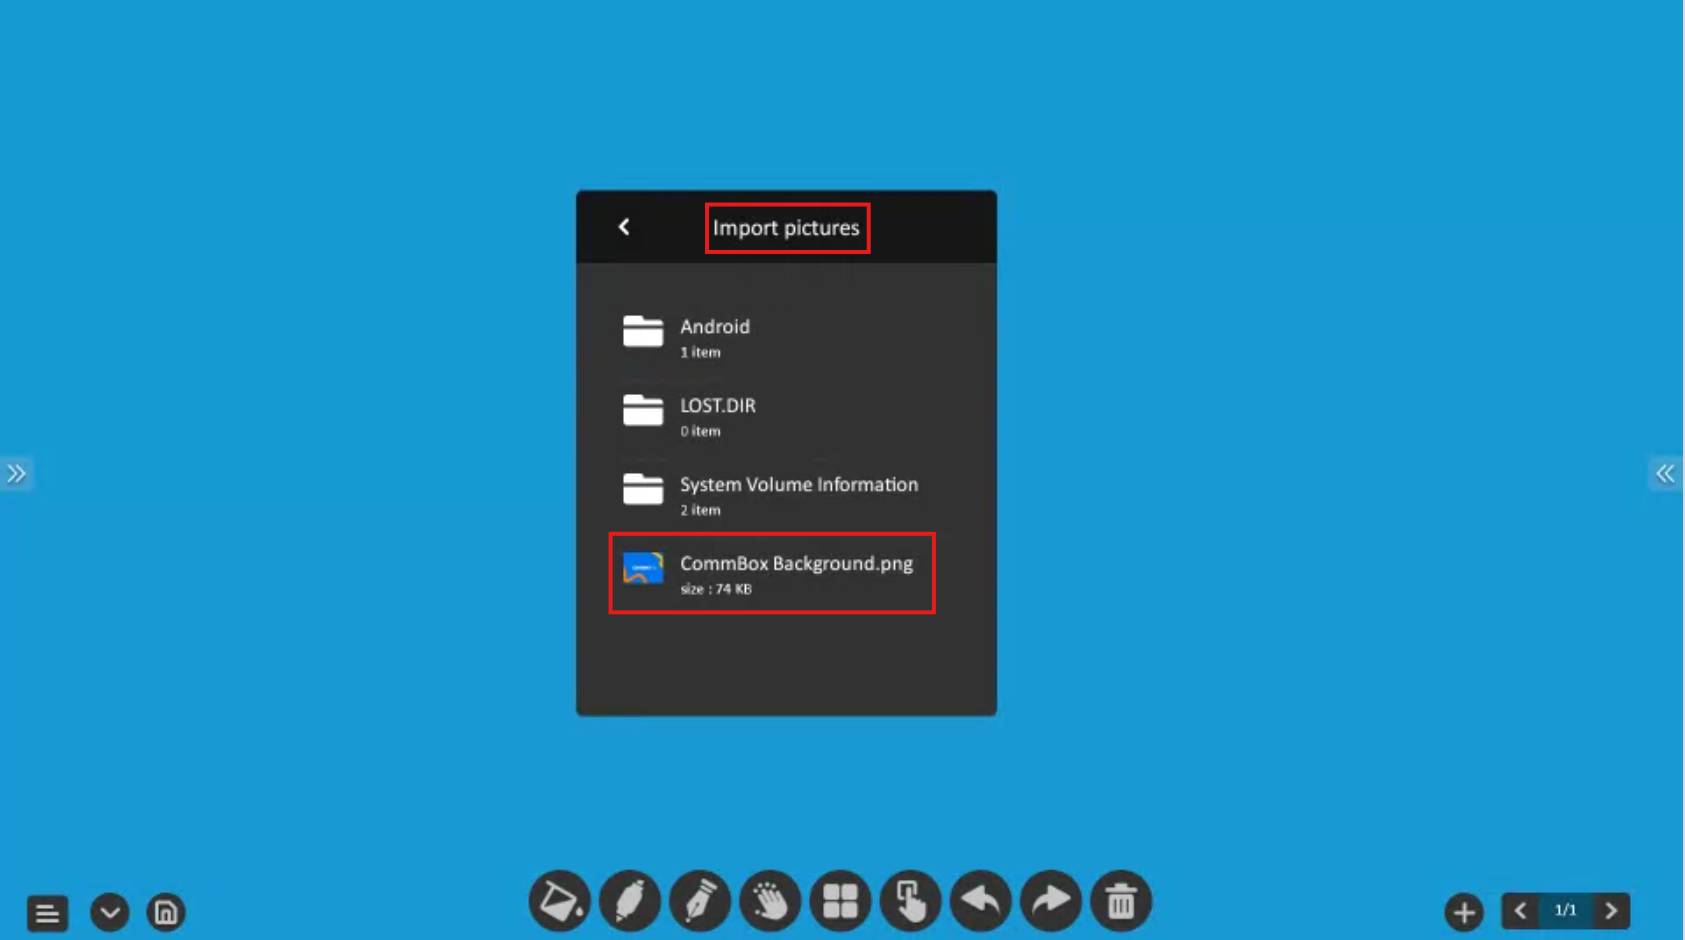Open the four-square grid tool
This screenshot has width=1685, height=940.
pos(840,901)
